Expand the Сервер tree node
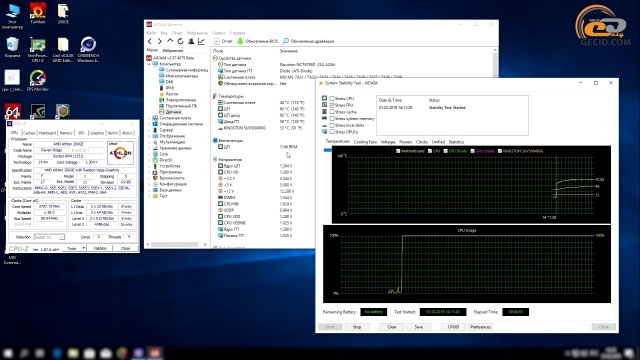This screenshot has width=640, height=360. pyautogui.click(x=149, y=130)
